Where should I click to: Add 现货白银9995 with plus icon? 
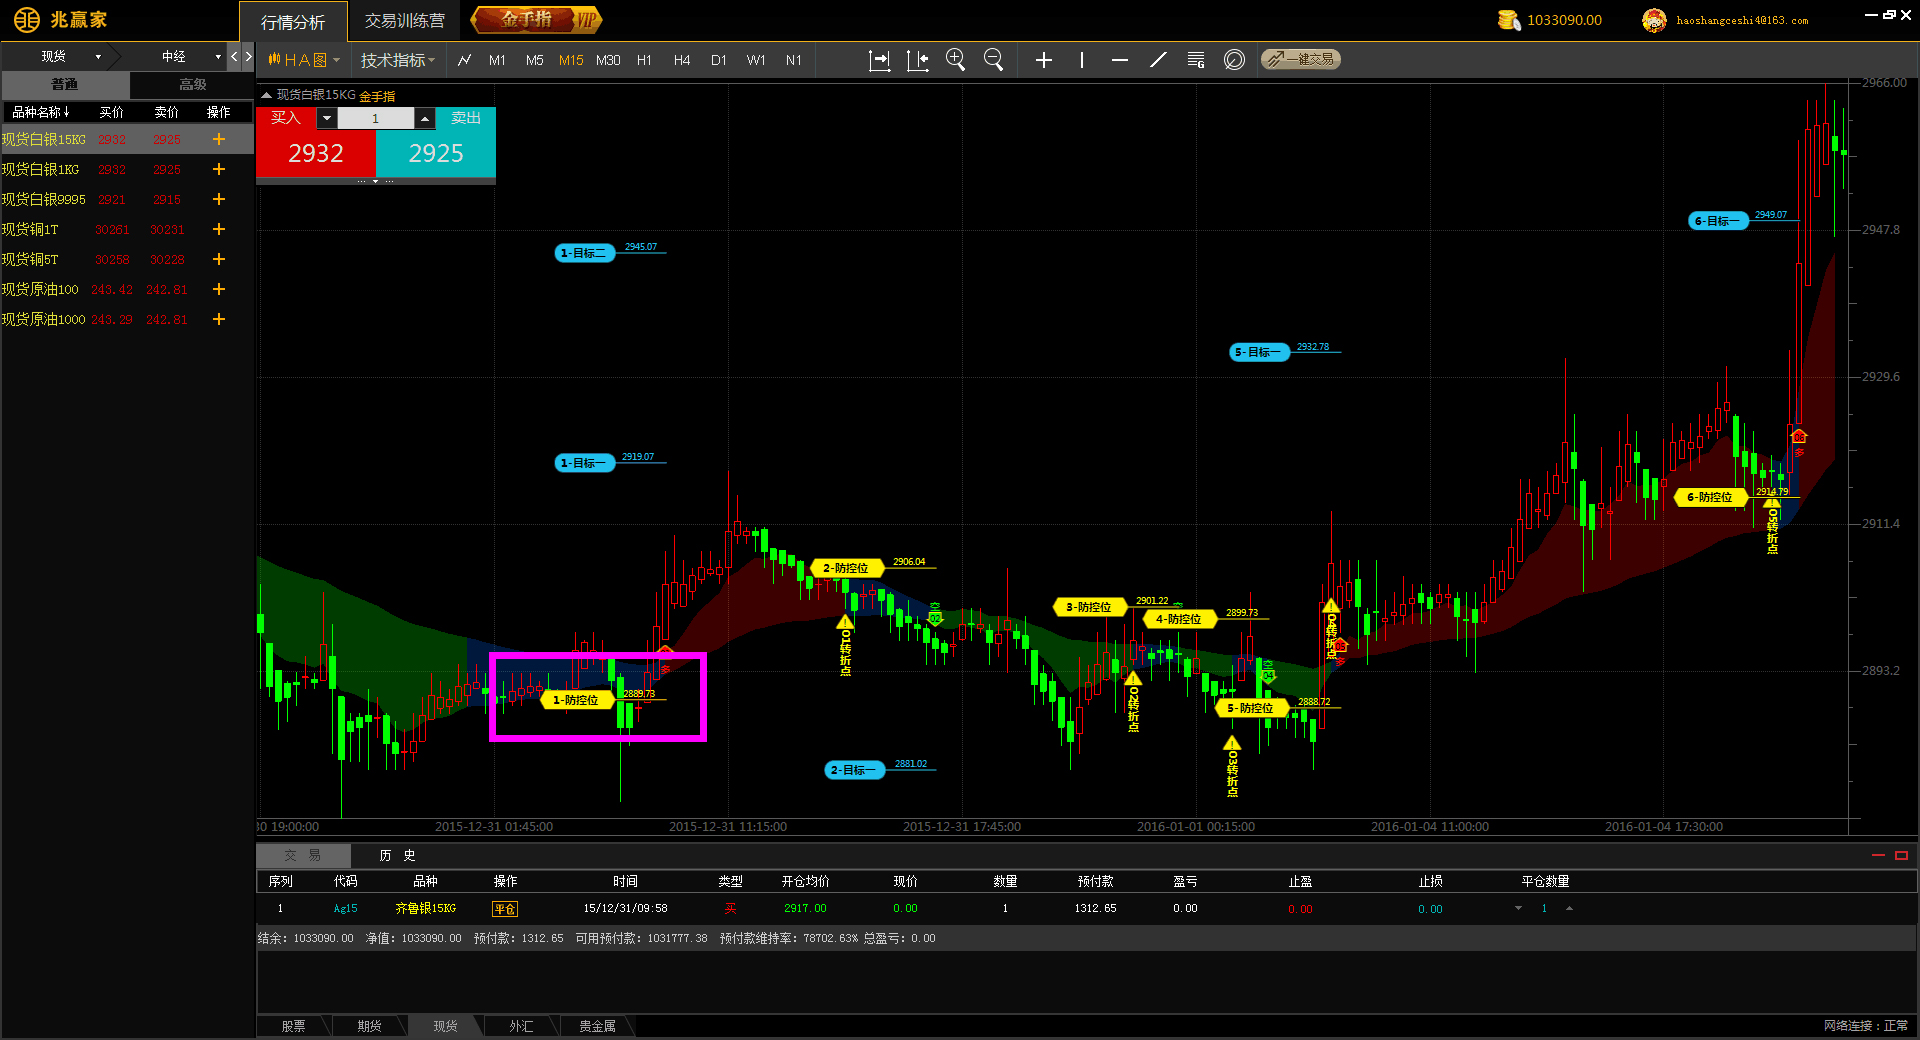tap(219, 199)
